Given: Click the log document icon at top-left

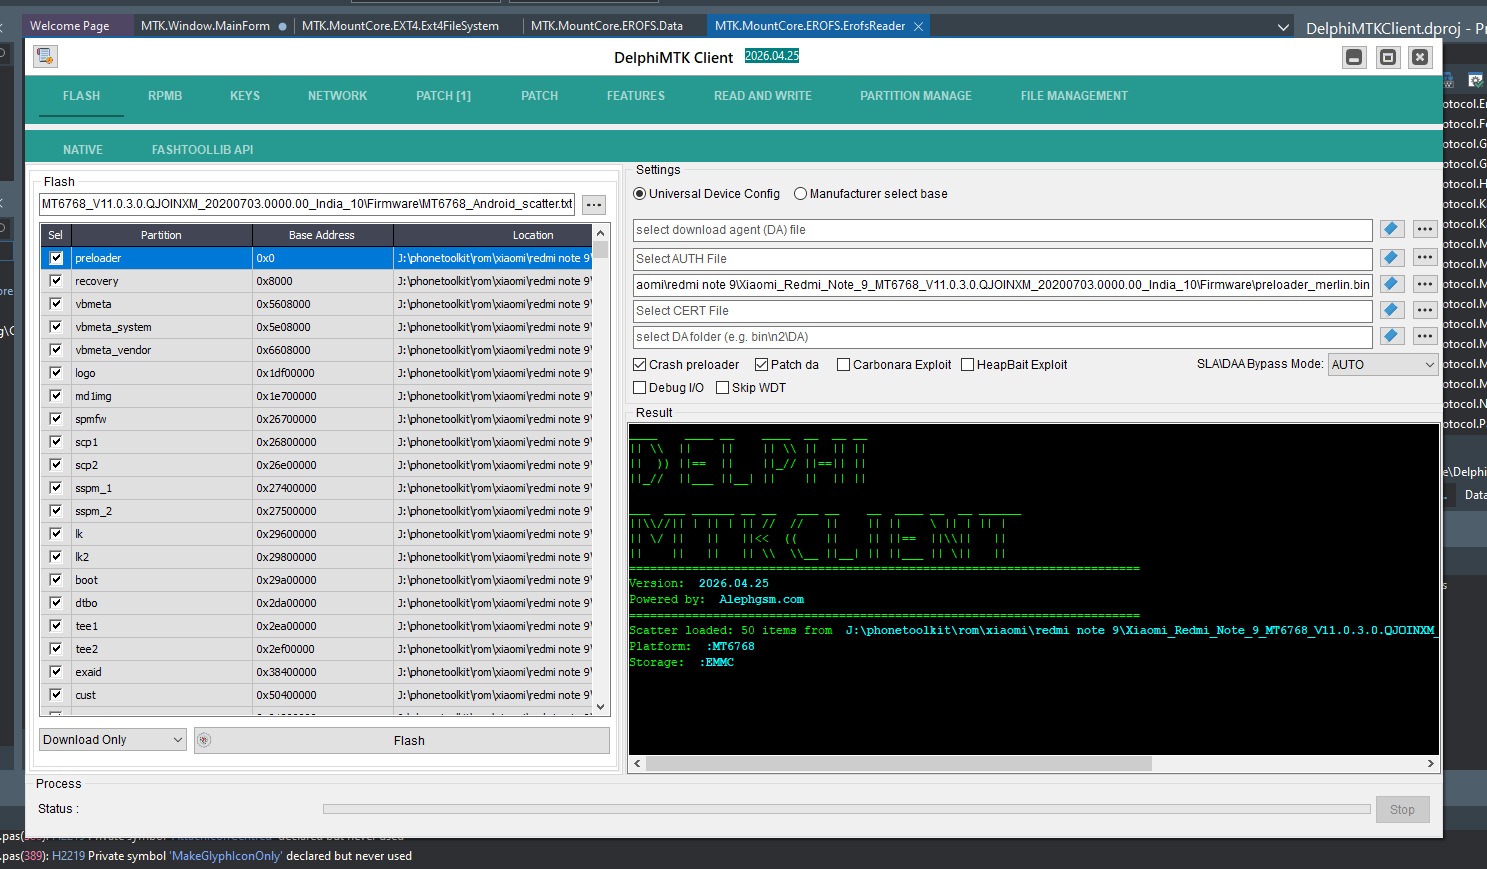Looking at the screenshot, I should coord(45,57).
